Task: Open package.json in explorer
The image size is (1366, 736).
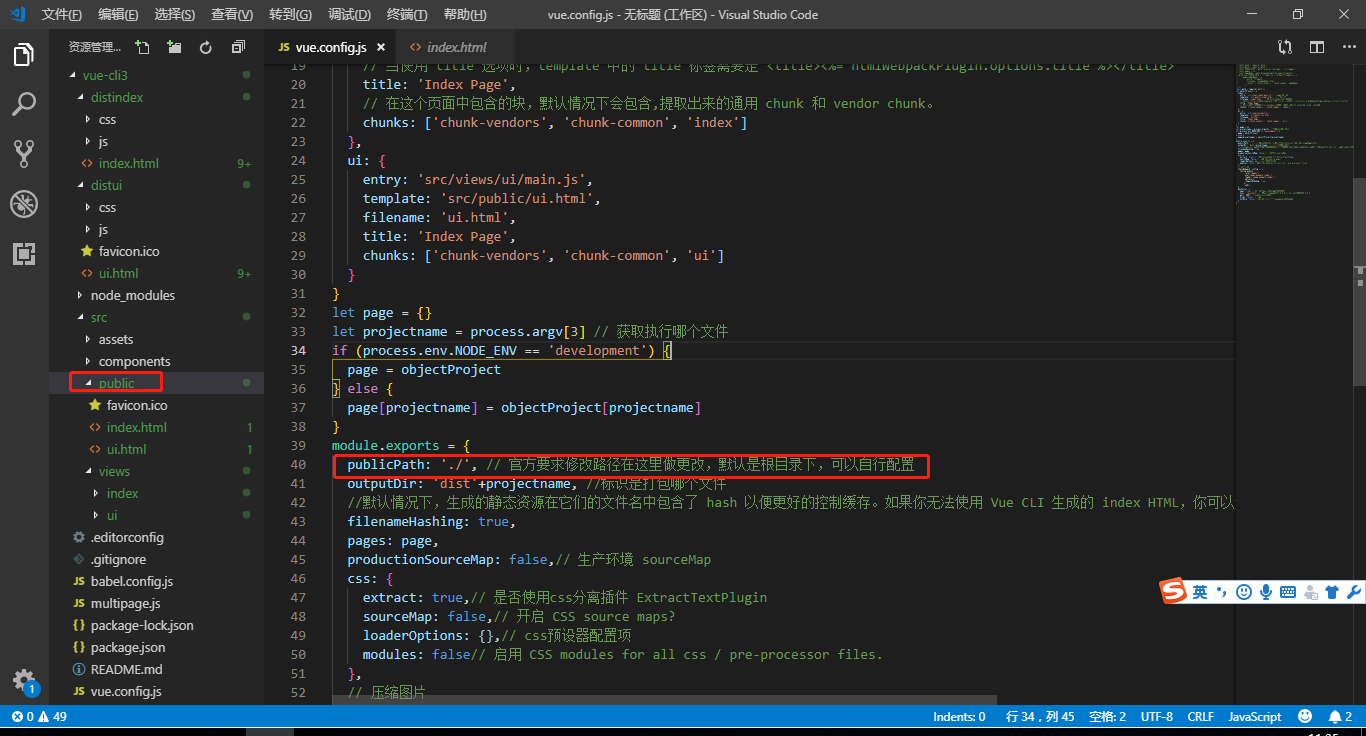Action: point(128,647)
